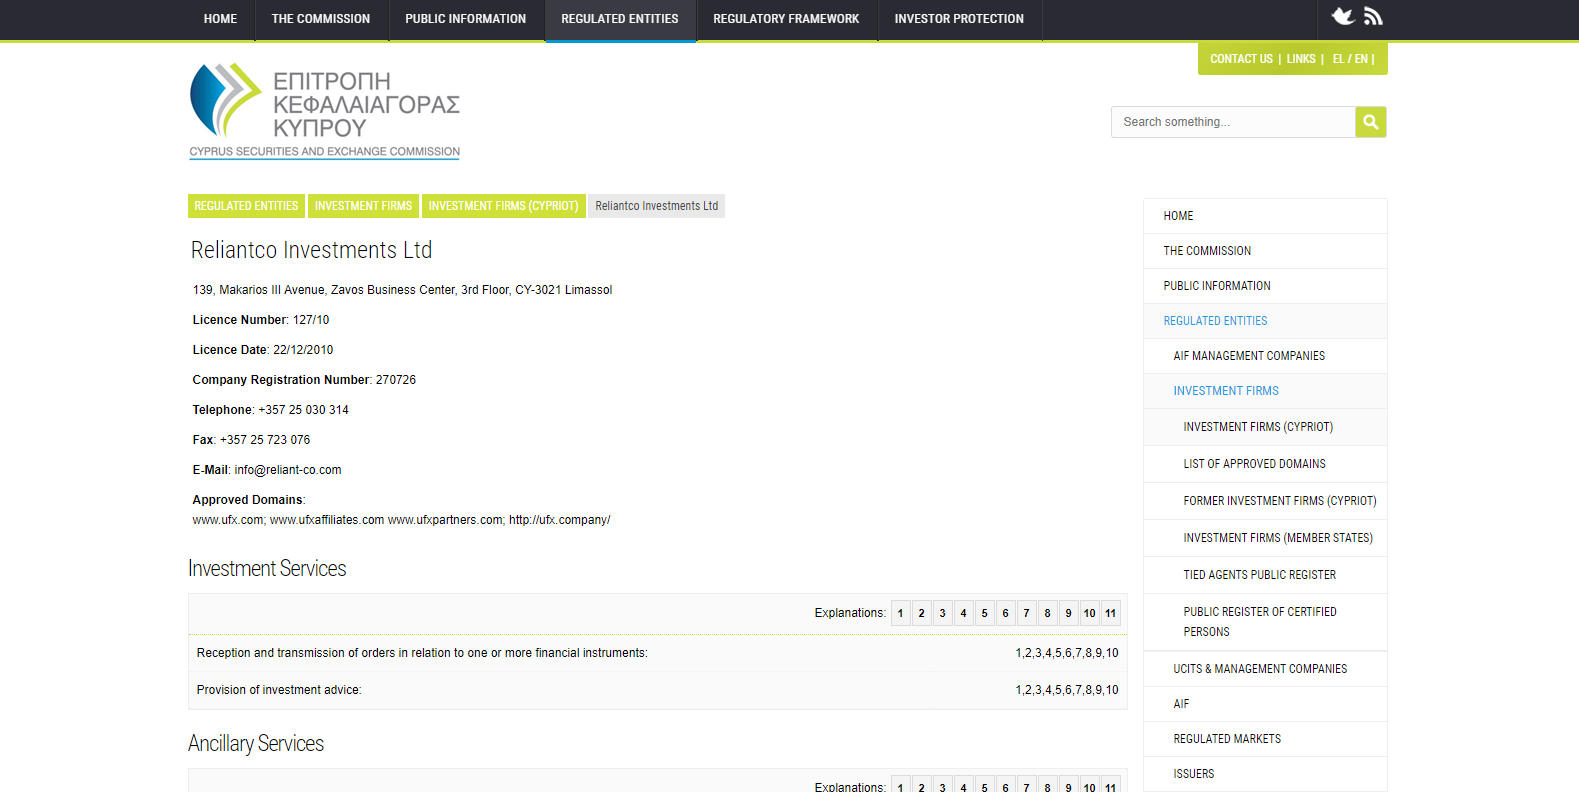Click the Licence Date 22/12/2010 text
This screenshot has height=792, width=1579.
263,350
